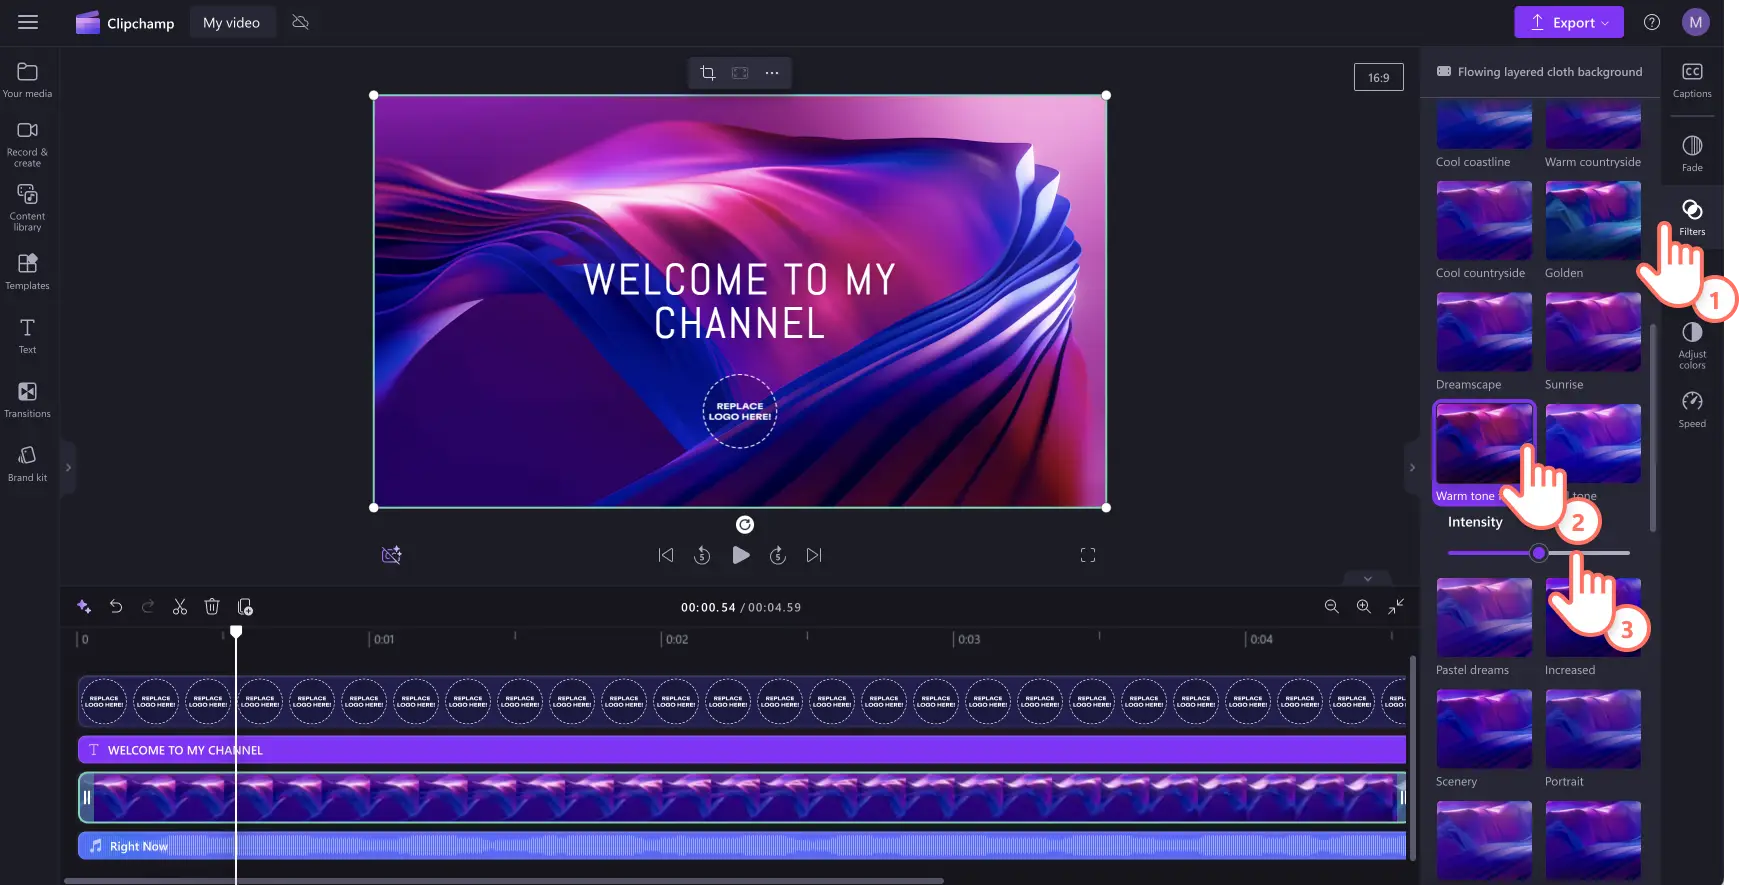Open the Adjust colors panel
The image size is (1739, 885).
[x=1692, y=346]
